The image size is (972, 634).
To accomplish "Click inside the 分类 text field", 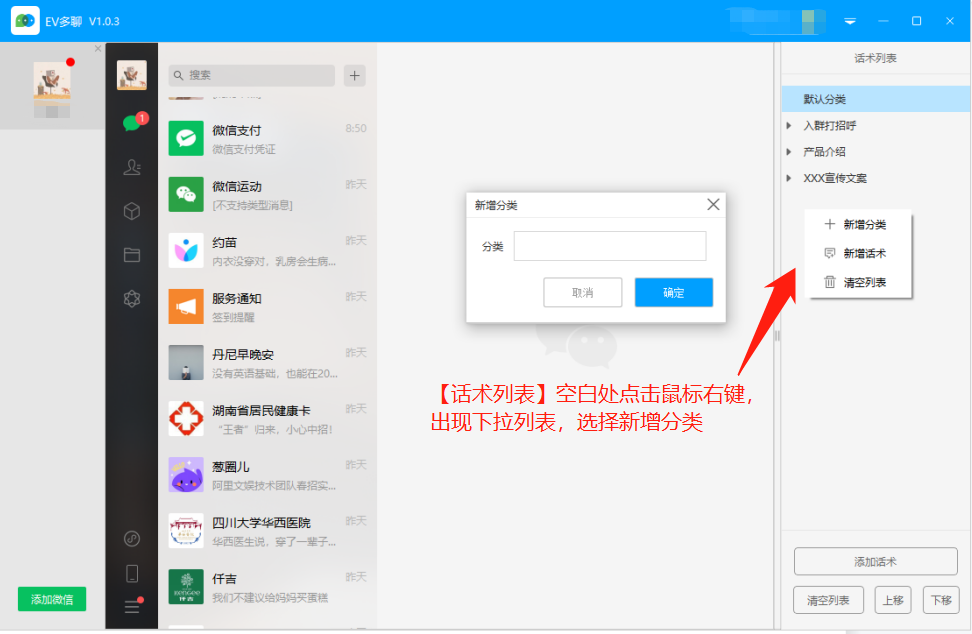I will 609,245.
